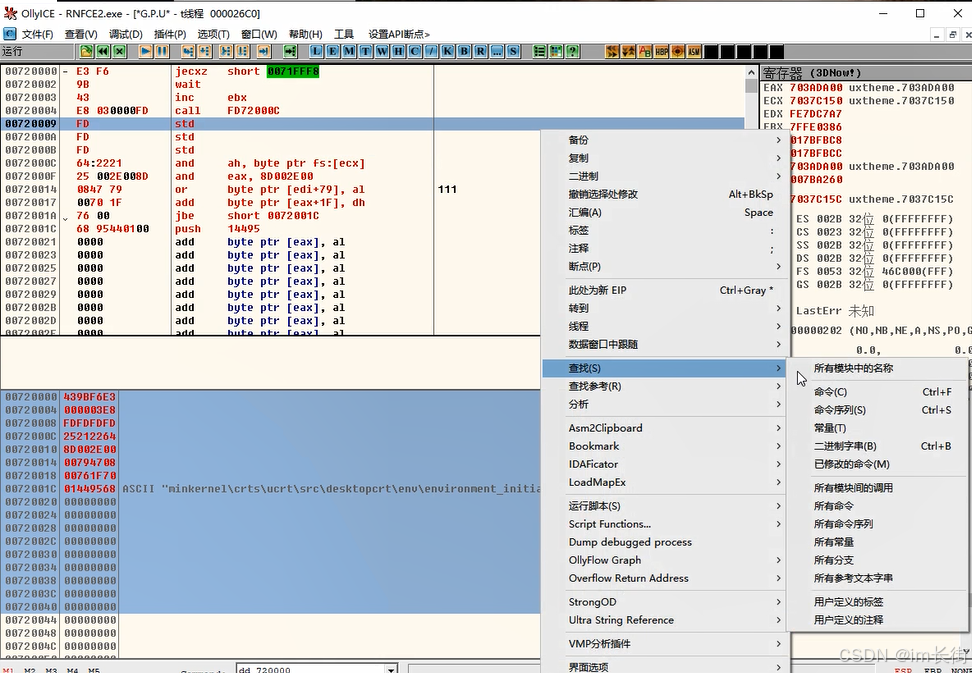Click the Step into toolbar icon
The width and height of the screenshot is (972, 673).
188,51
